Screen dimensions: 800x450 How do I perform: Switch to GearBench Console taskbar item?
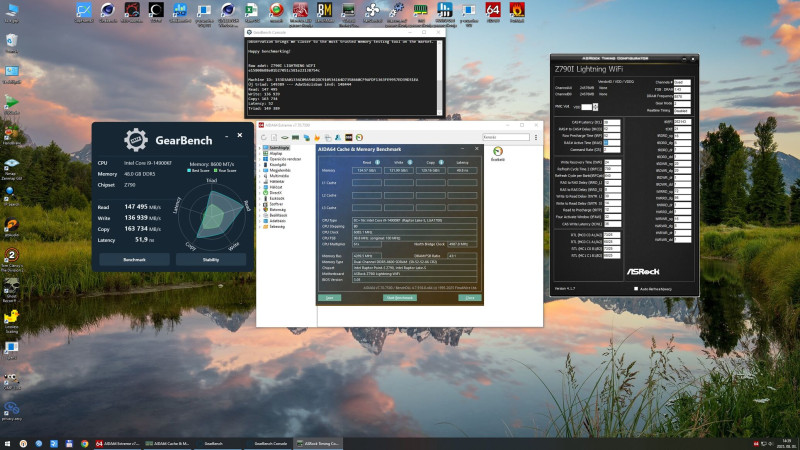(267, 444)
